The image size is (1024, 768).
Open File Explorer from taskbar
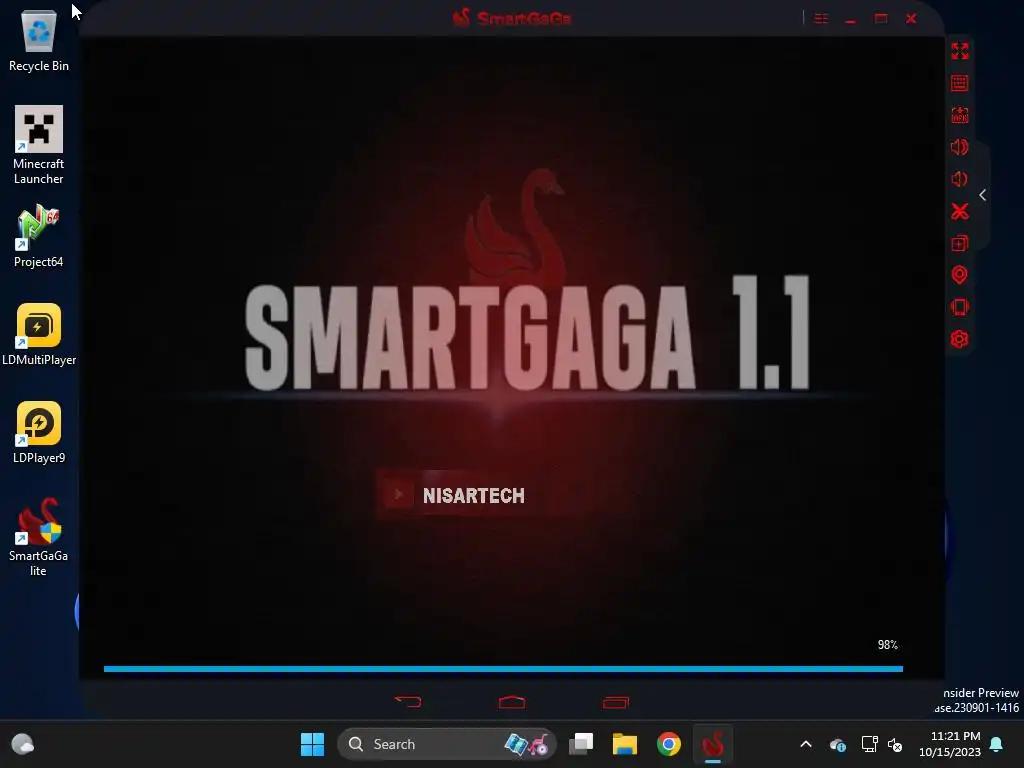coord(625,744)
